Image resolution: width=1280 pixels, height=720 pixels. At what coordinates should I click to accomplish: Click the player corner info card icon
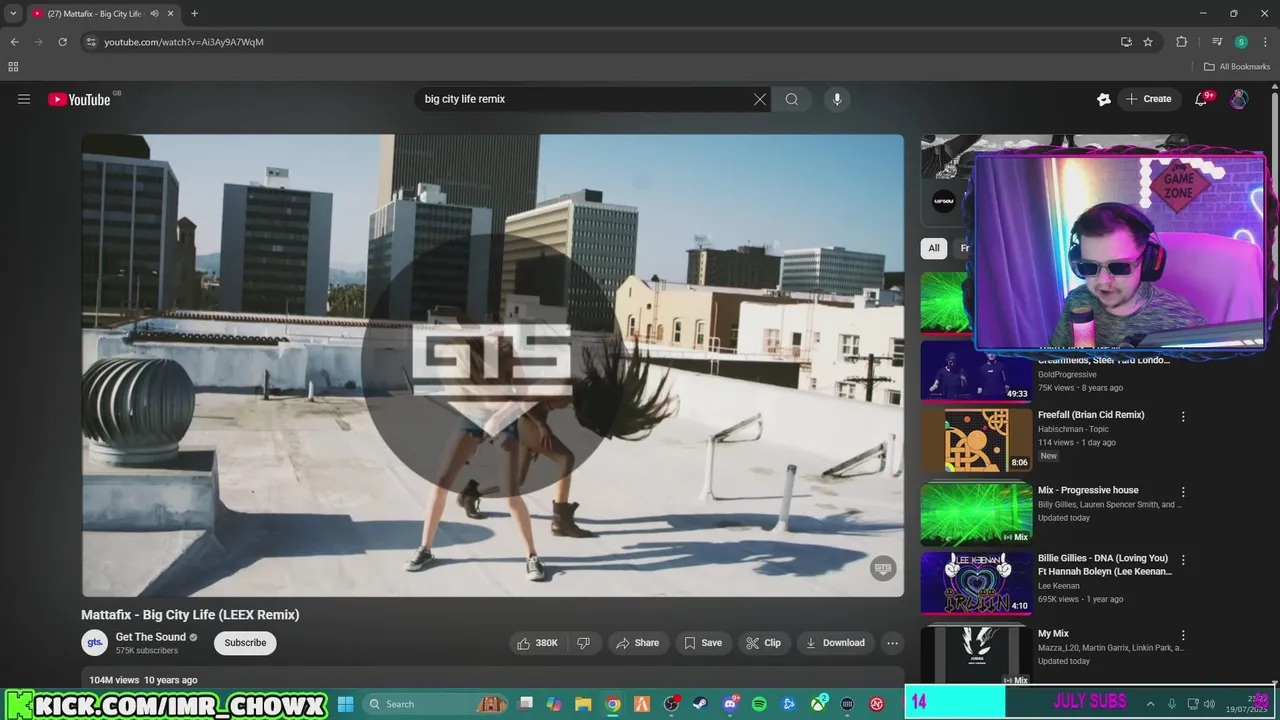pyautogui.click(x=882, y=568)
